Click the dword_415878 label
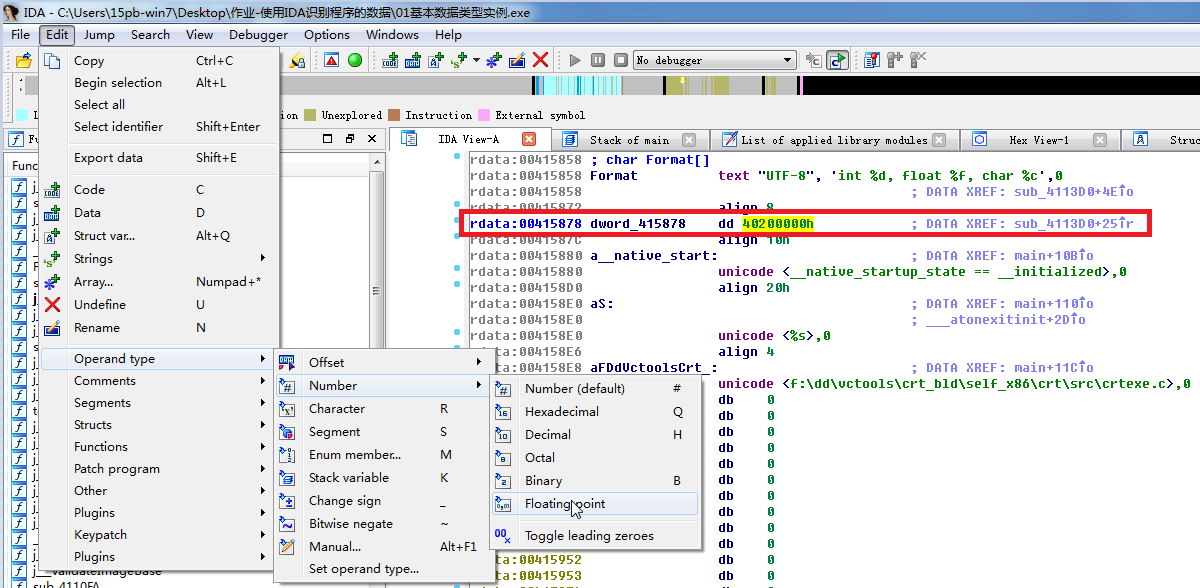The image size is (1200, 588). [638, 224]
